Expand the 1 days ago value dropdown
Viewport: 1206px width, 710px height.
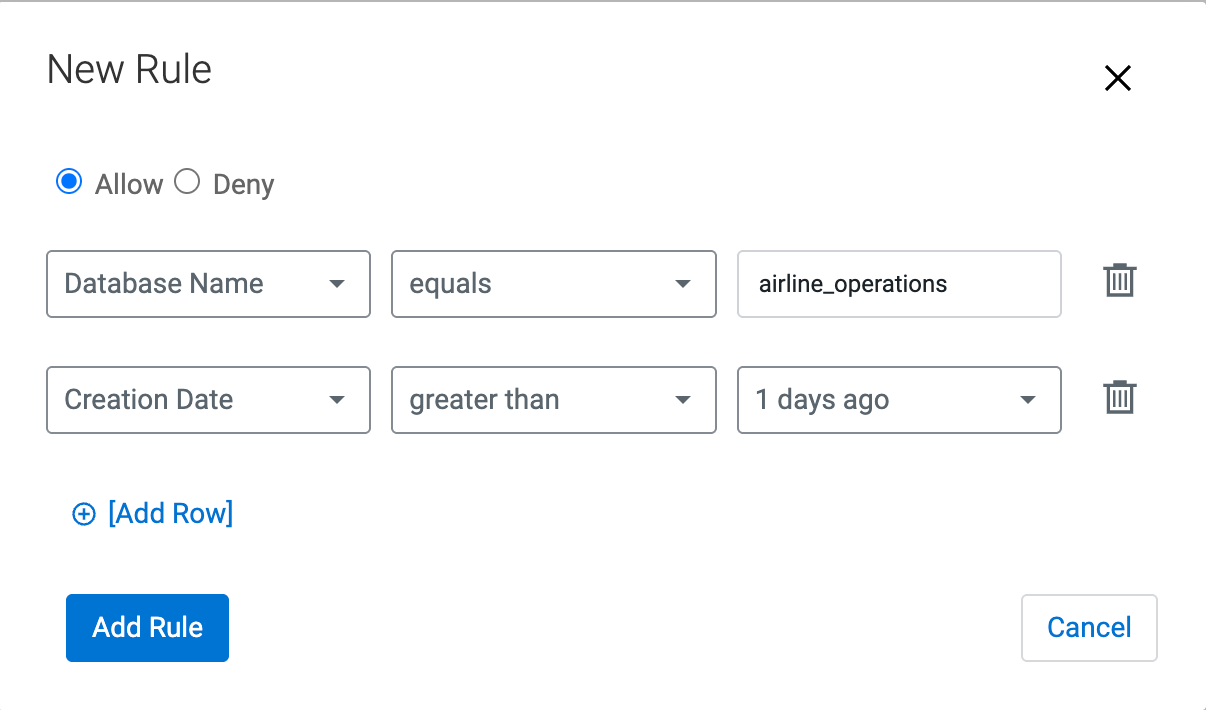898,400
